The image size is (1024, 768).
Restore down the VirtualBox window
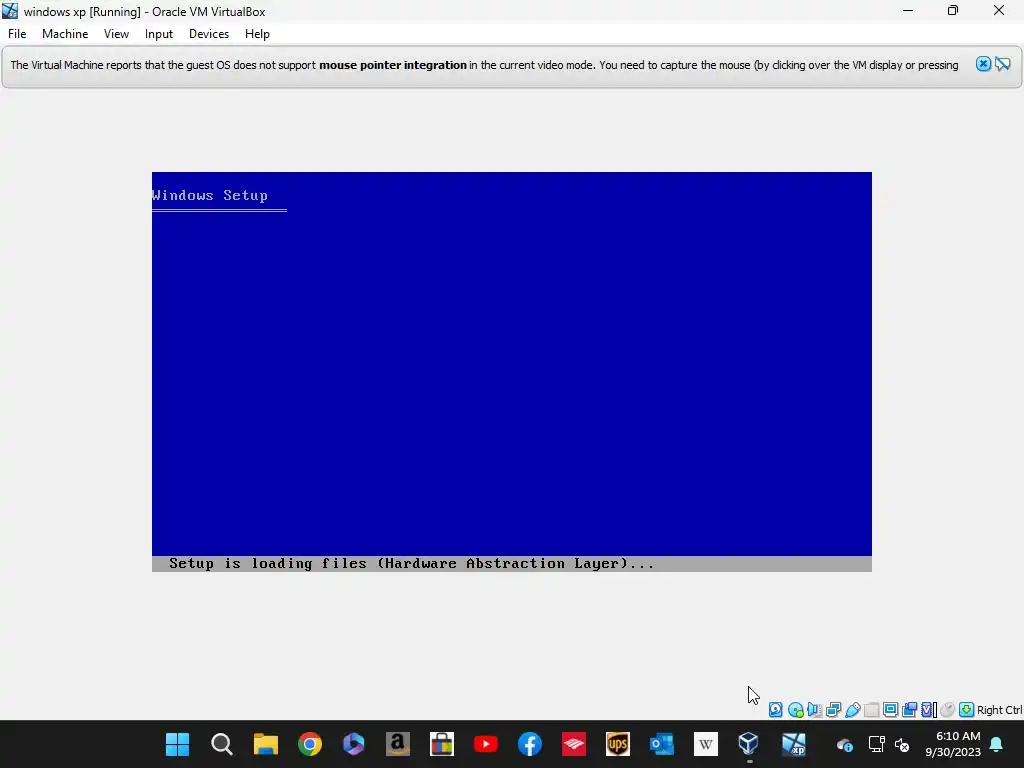[953, 10]
